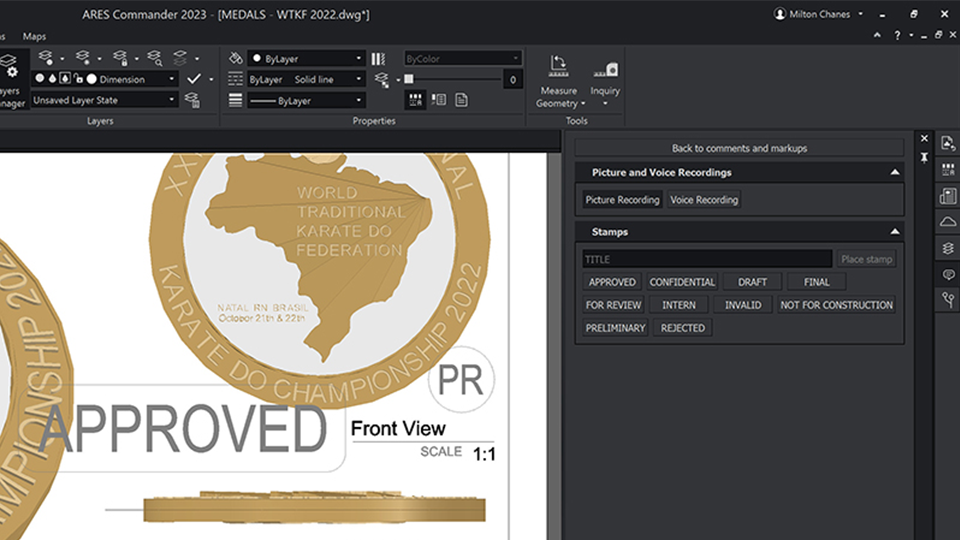Pin the comments panel
This screenshot has width=960, height=540.
pyautogui.click(x=924, y=158)
